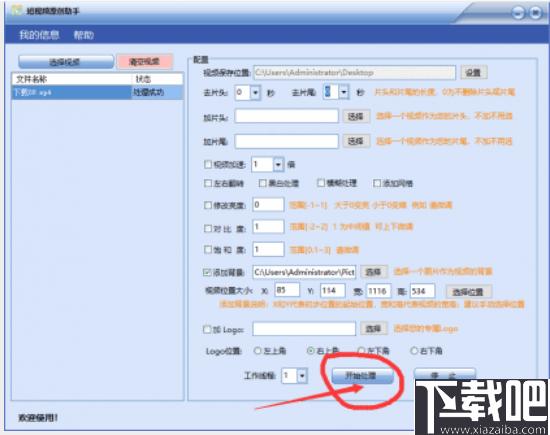Expand the 去片尾 seconds dropdown
The width and height of the screenshot is (550, 435).
(344, 92)
